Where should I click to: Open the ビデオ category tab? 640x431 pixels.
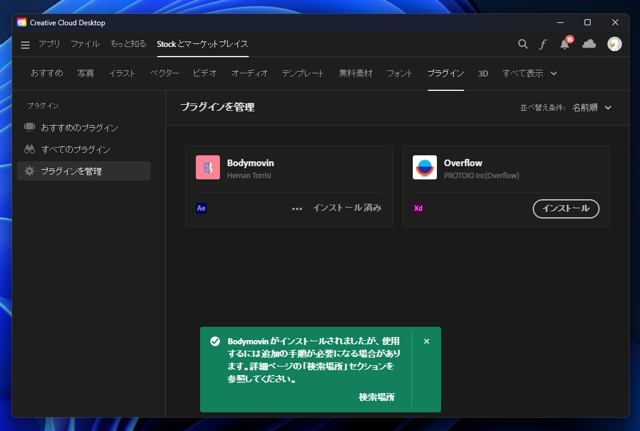click(x=204, y=73)
